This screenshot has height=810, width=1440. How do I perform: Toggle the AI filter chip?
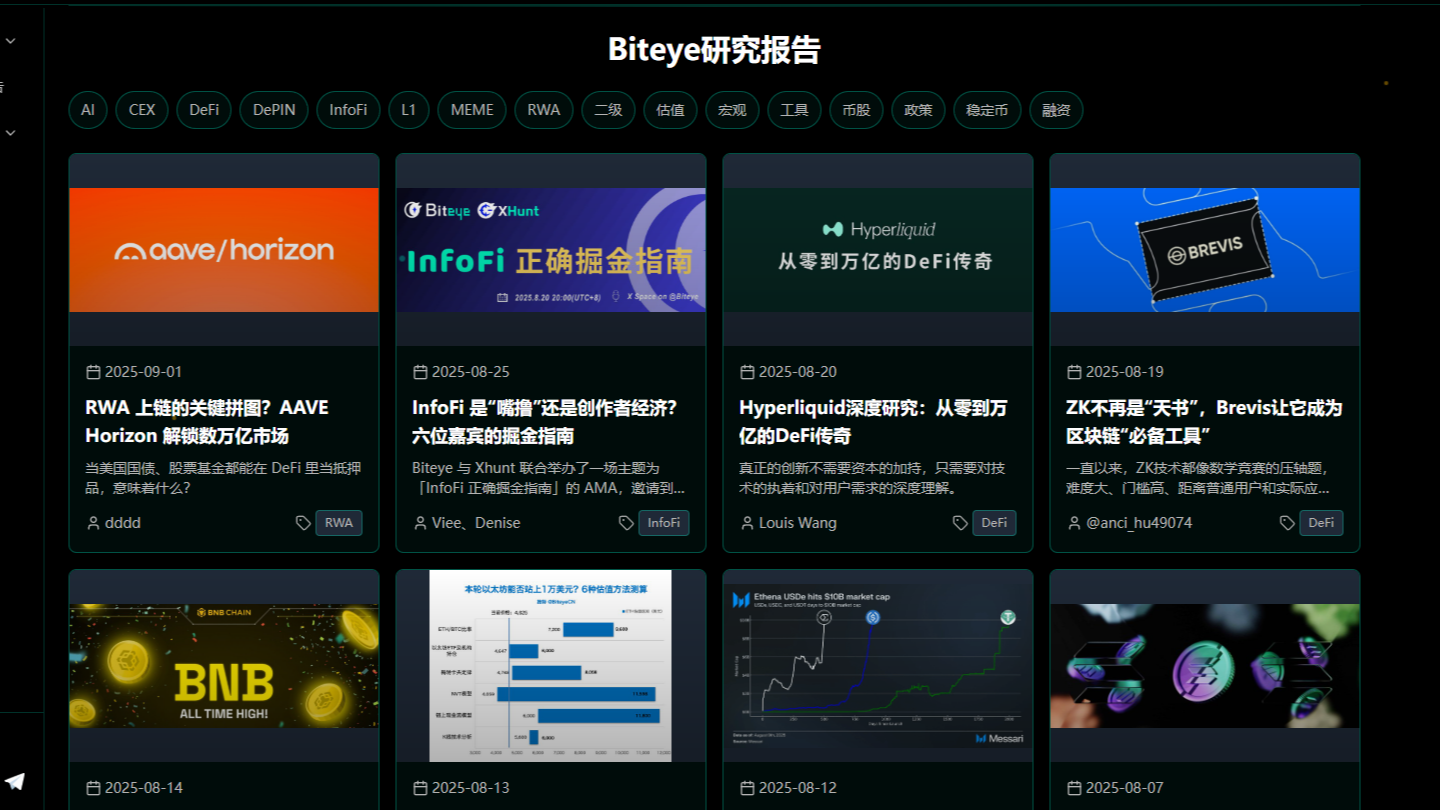point(87,110)
